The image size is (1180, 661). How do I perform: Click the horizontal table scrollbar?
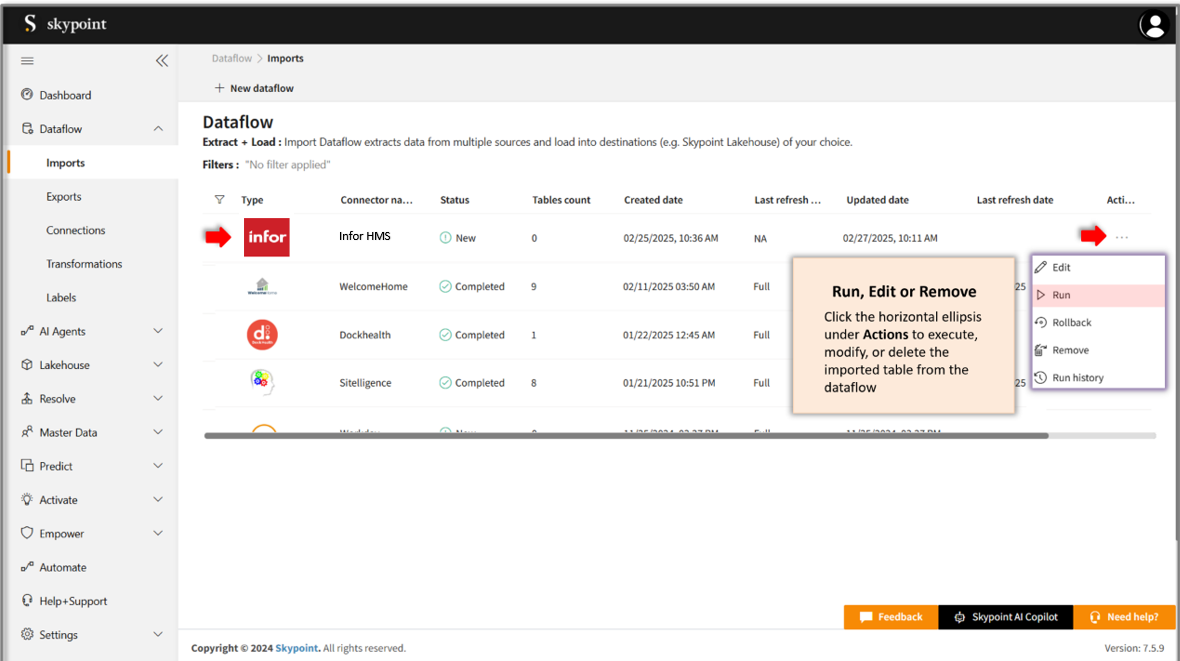(x=626, y=435)
